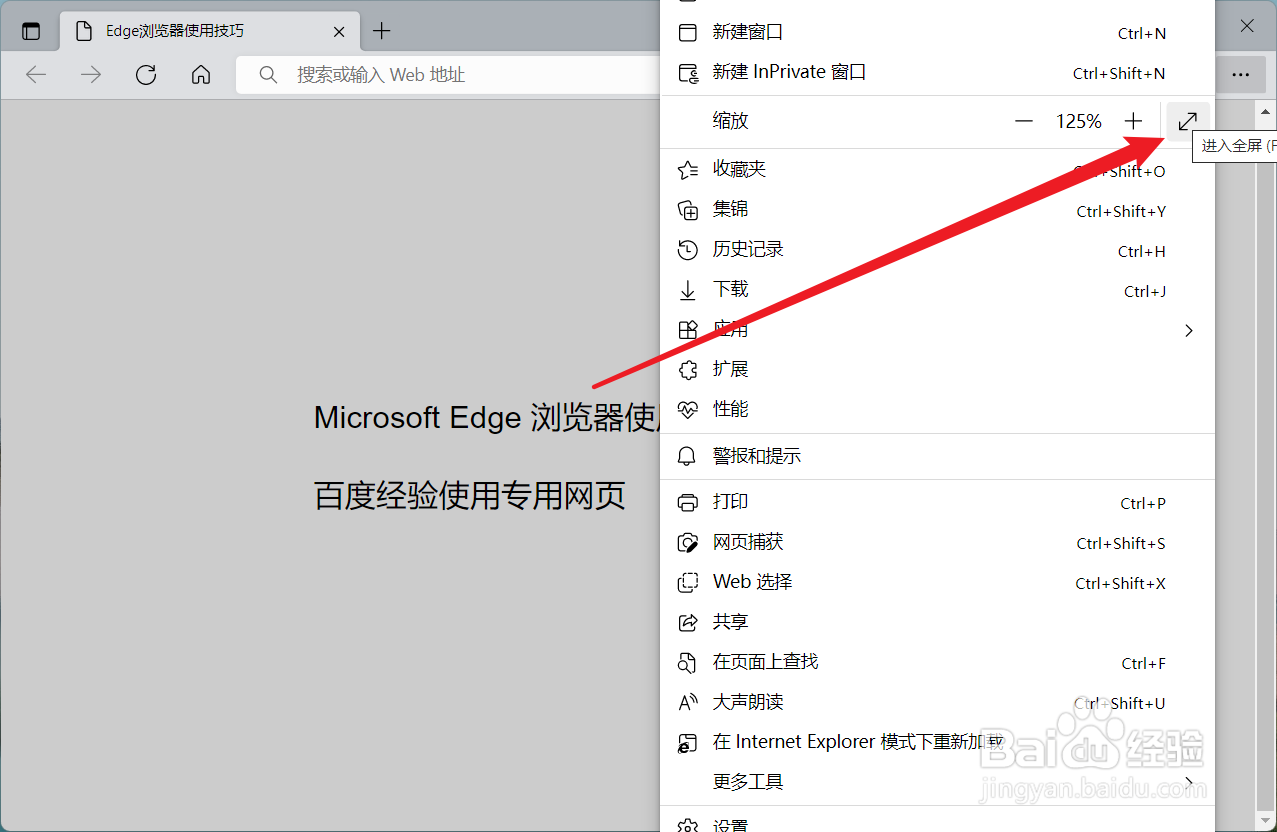
Task: Start Web 选择 tool
Action: click(938, 582)
